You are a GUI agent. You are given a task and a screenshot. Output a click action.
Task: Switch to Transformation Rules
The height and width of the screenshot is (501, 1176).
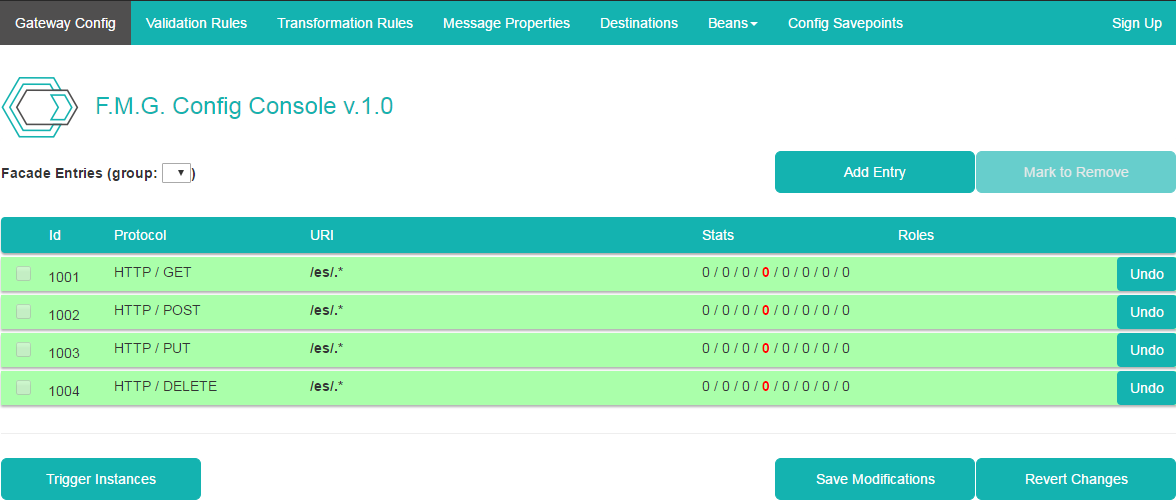(345, 23)
